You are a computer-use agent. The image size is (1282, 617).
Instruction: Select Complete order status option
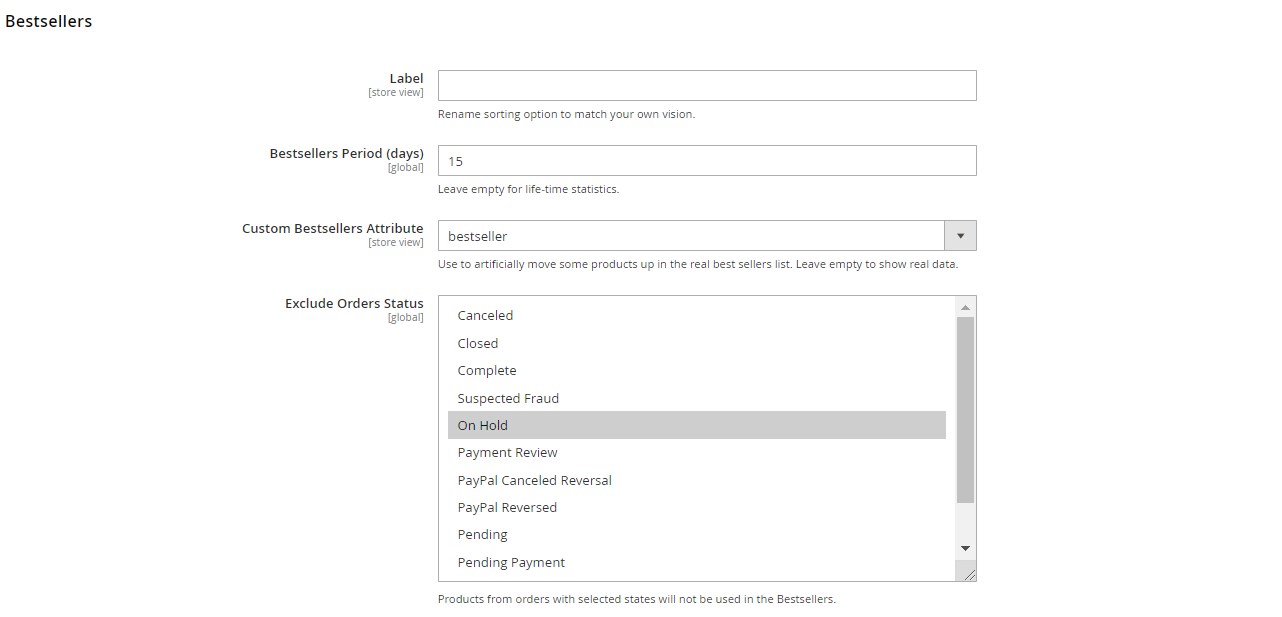point(487,370)
